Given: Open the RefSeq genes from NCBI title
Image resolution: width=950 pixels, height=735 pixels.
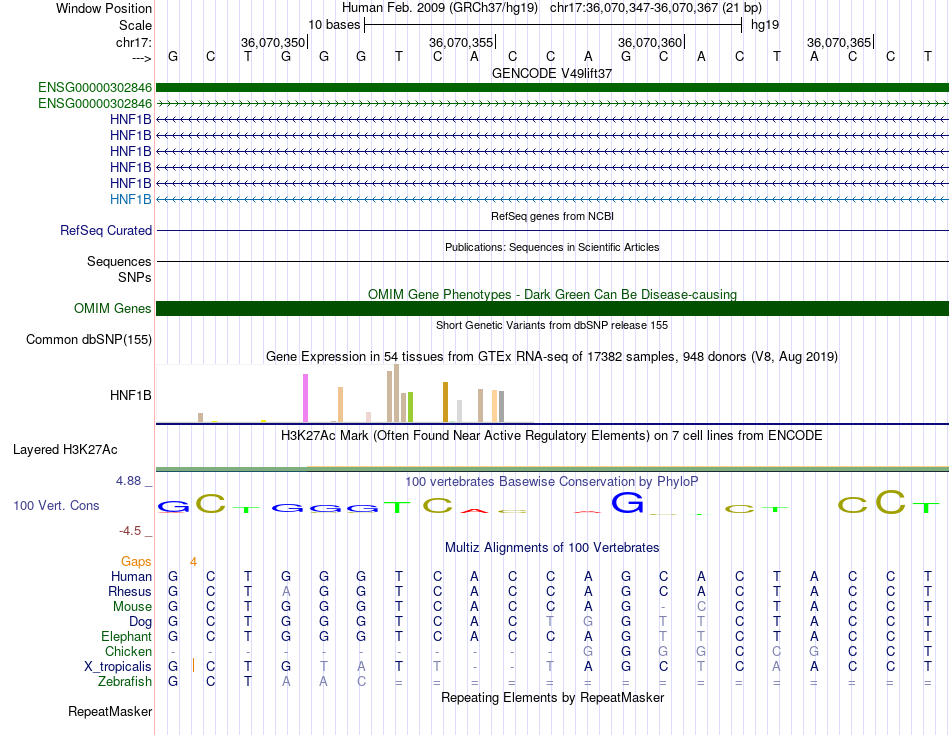Looking at the screenshot, I should click(x=552, y=216).
